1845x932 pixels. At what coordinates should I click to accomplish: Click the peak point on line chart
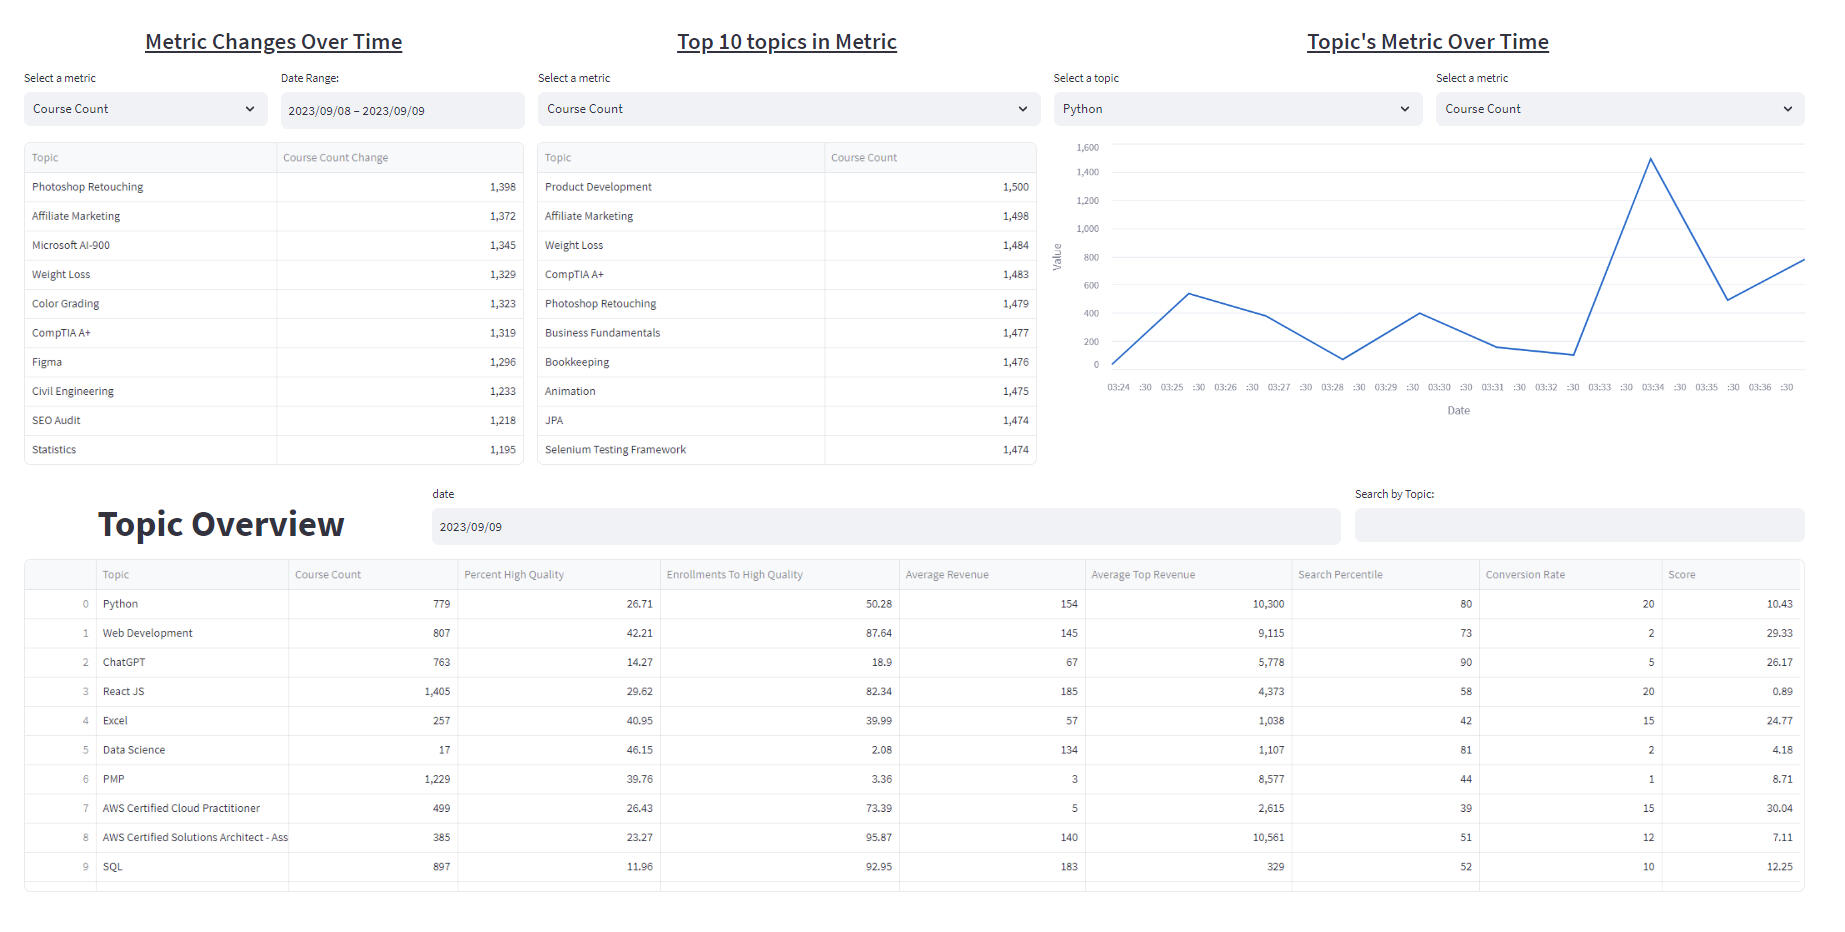[1650, 159]
